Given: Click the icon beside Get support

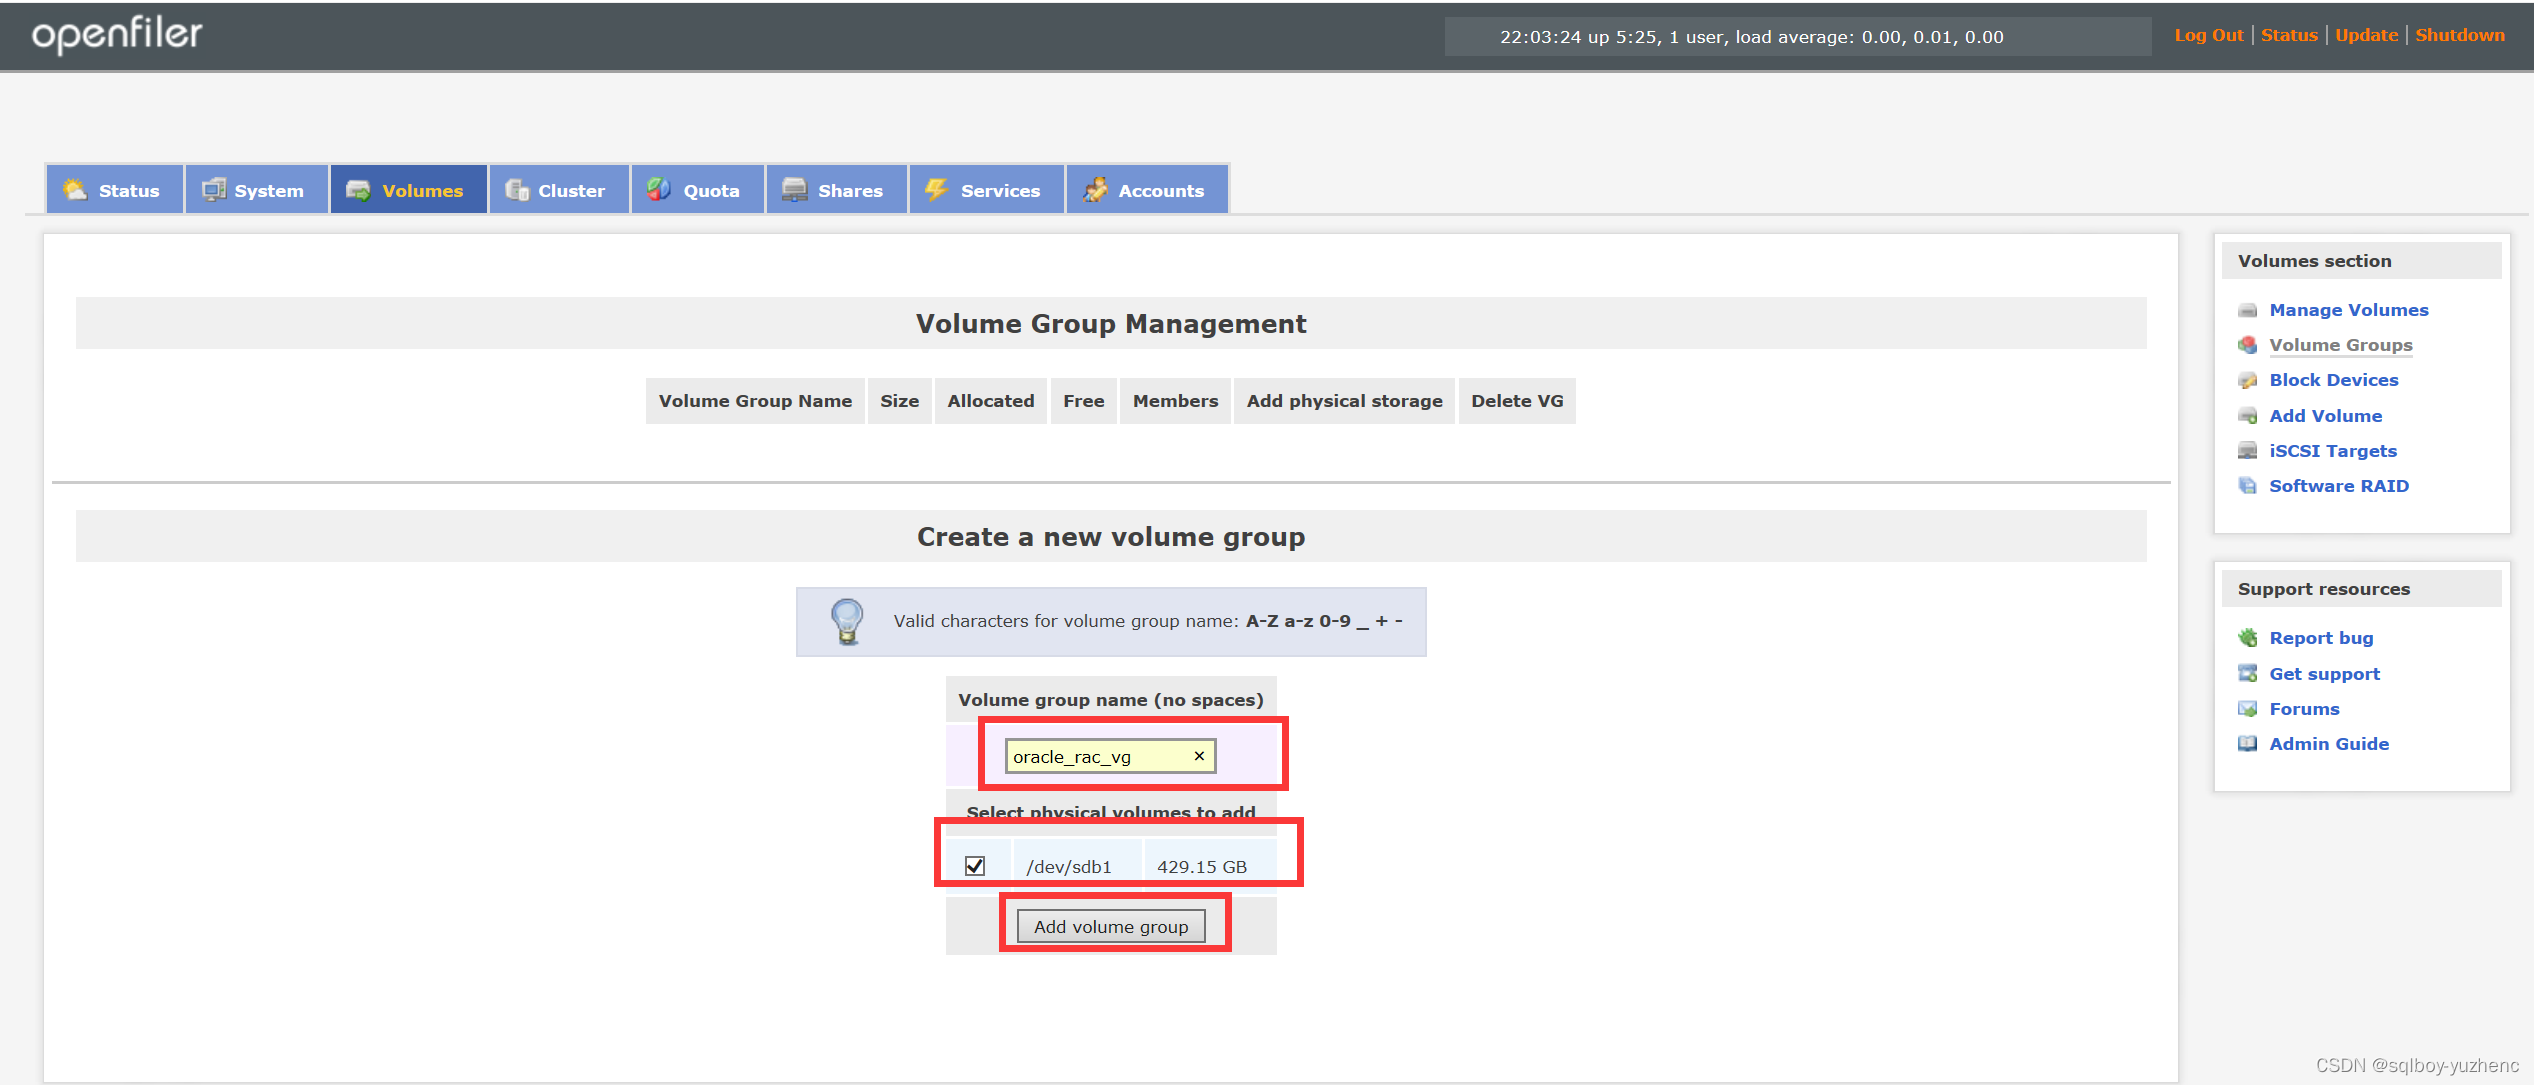Looking at the screenshot, I should pos(2247,674).
